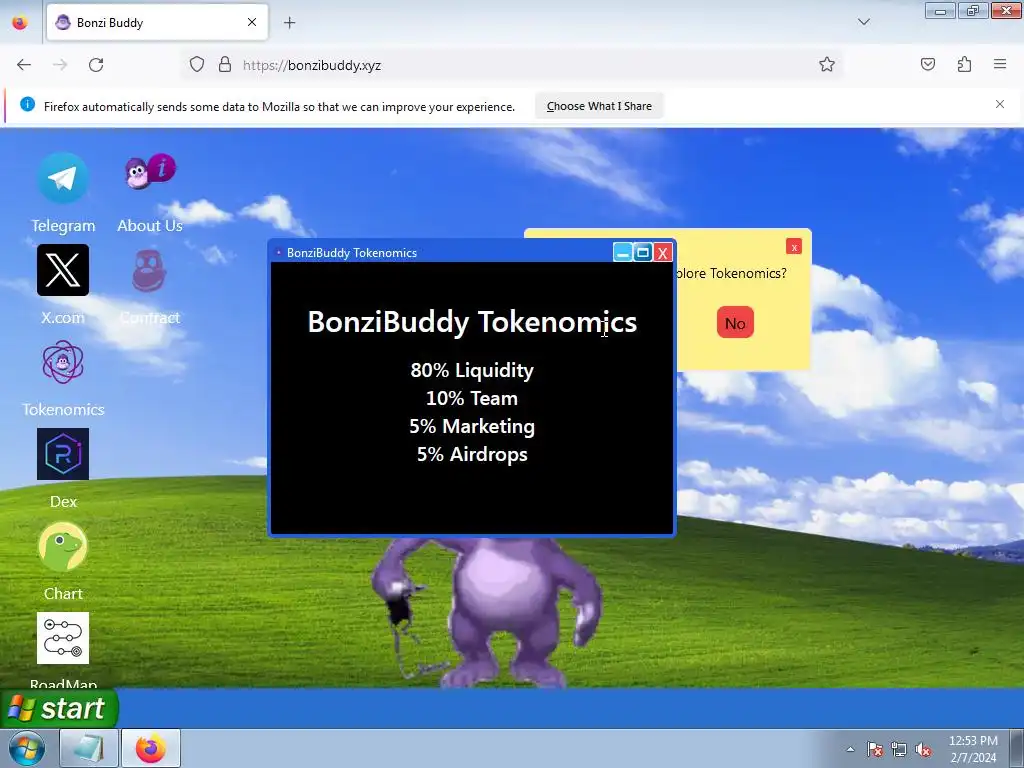Select the Bonzi Buddy tab
This screenshot has height=768, width=1024.
tap(157, 22)
